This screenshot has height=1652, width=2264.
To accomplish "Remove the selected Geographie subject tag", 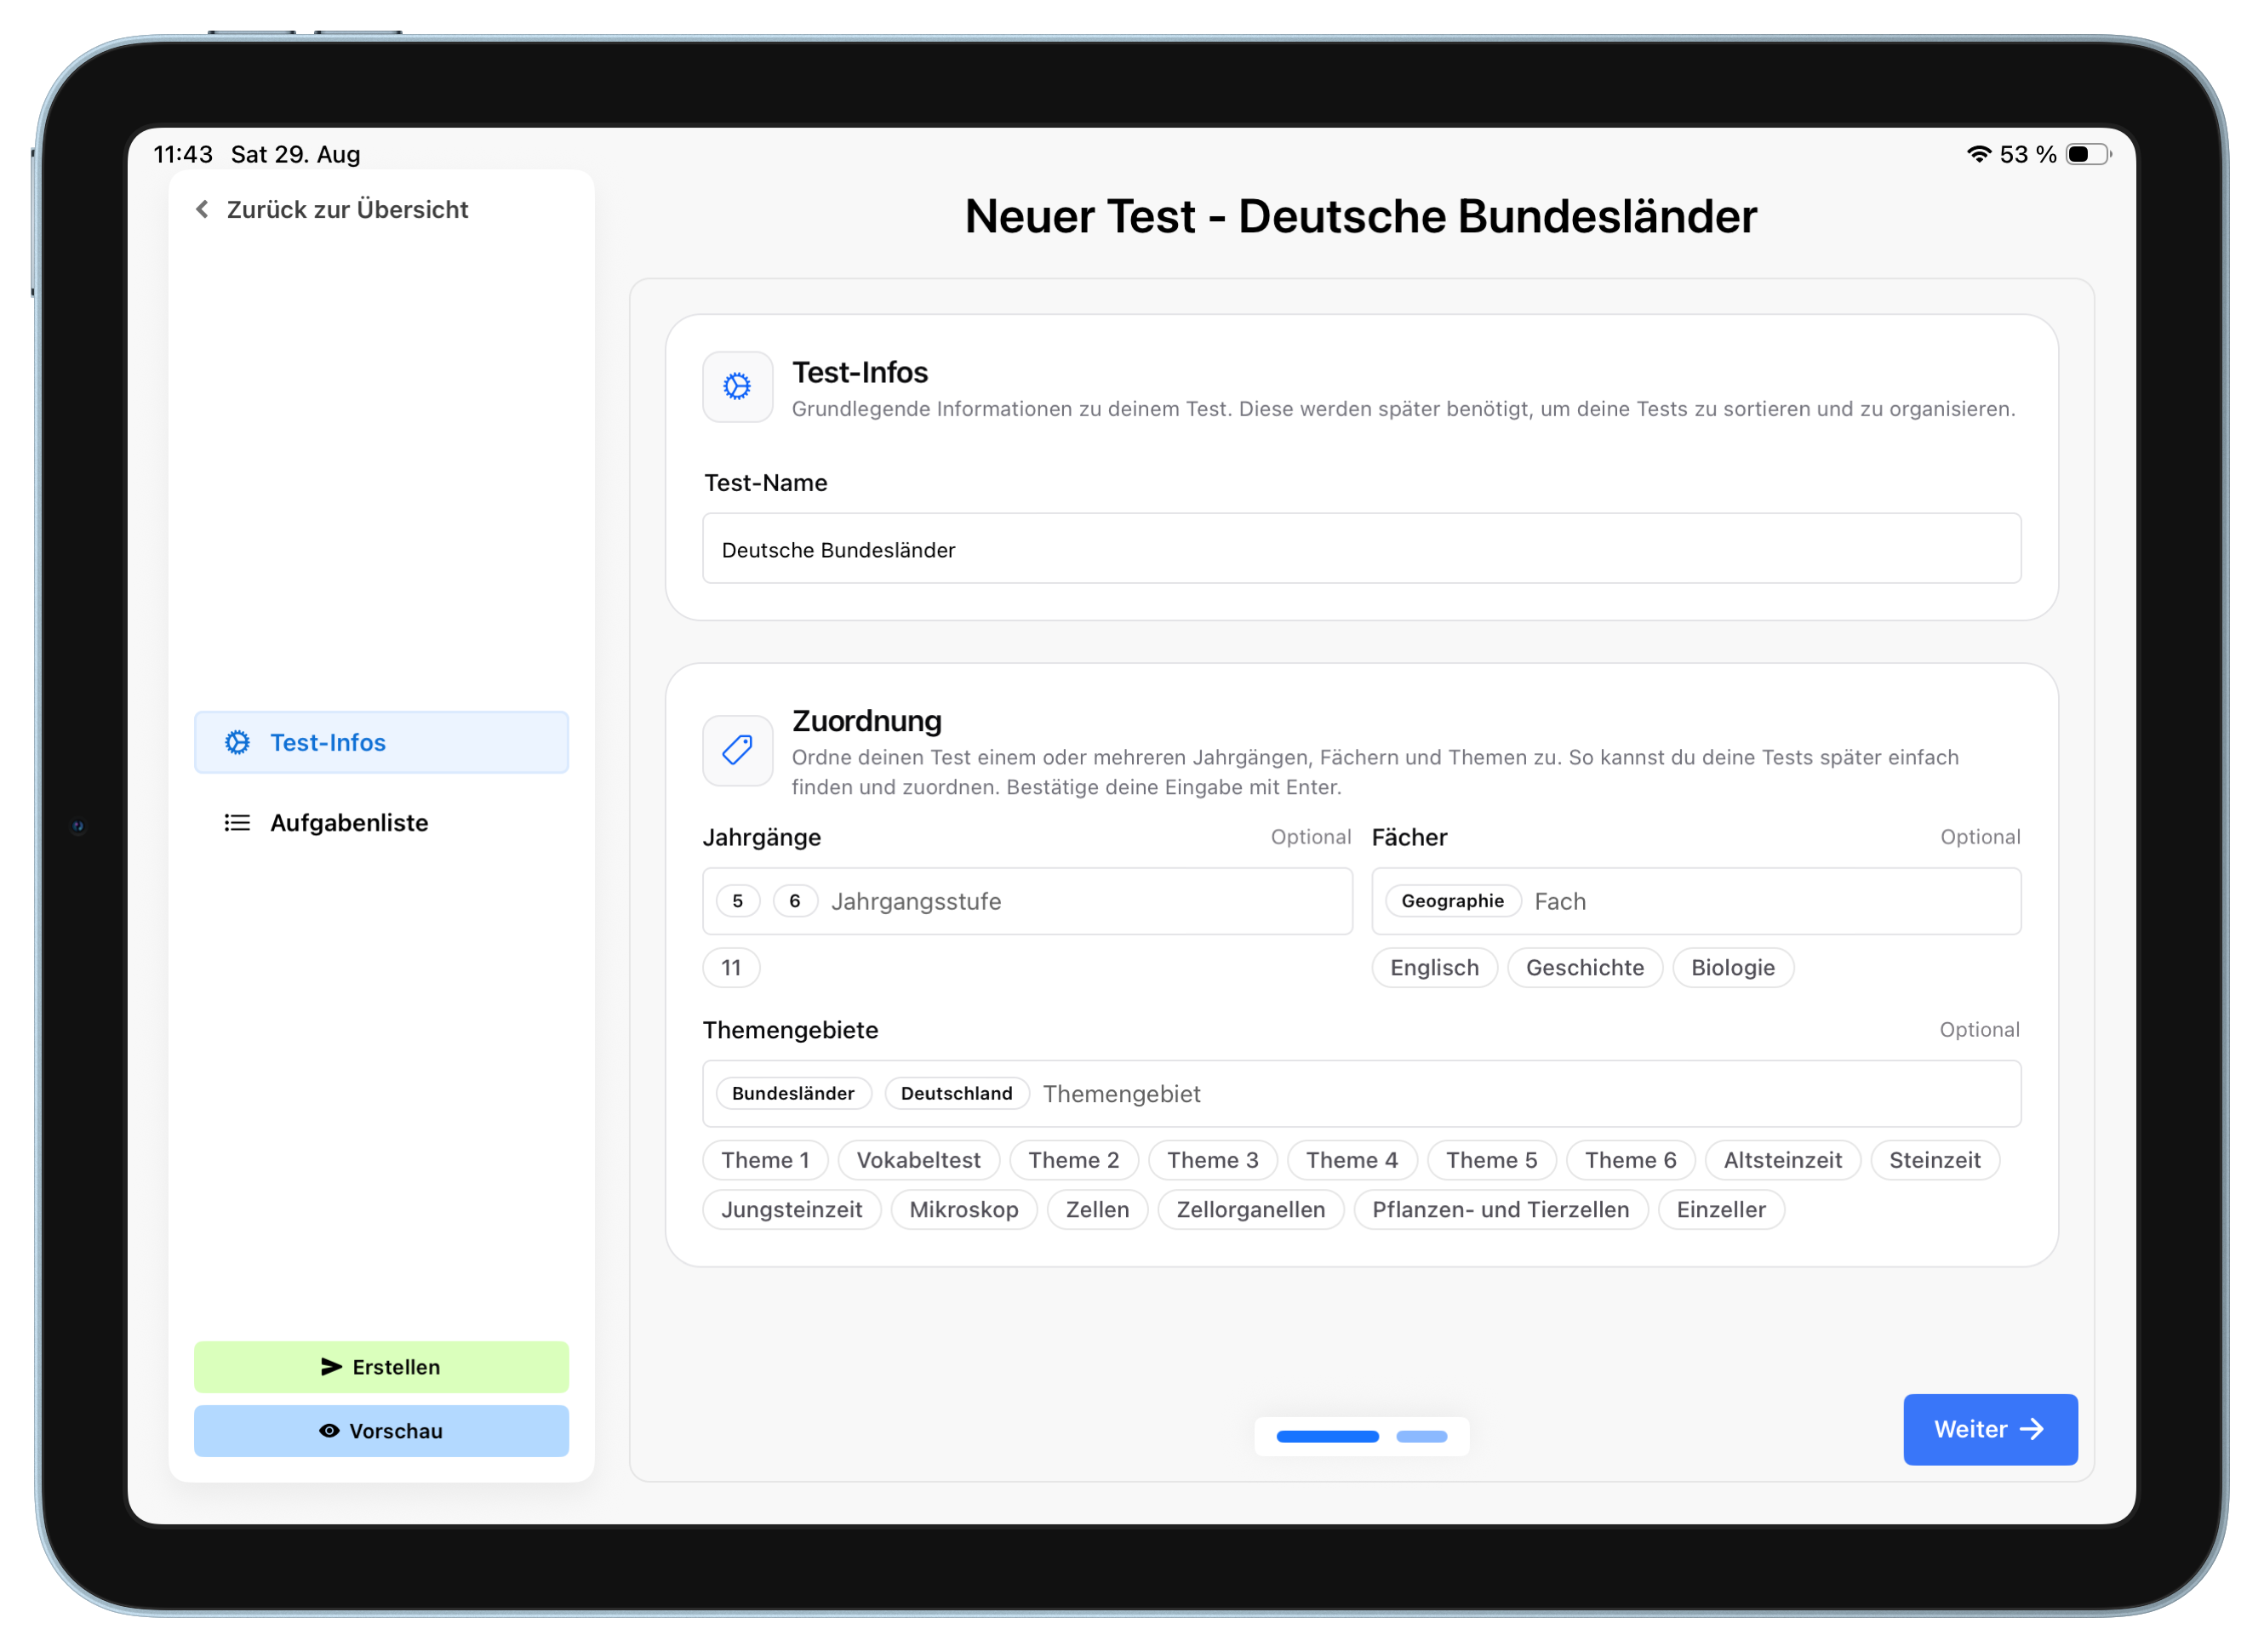I will tap(1452, 901).
